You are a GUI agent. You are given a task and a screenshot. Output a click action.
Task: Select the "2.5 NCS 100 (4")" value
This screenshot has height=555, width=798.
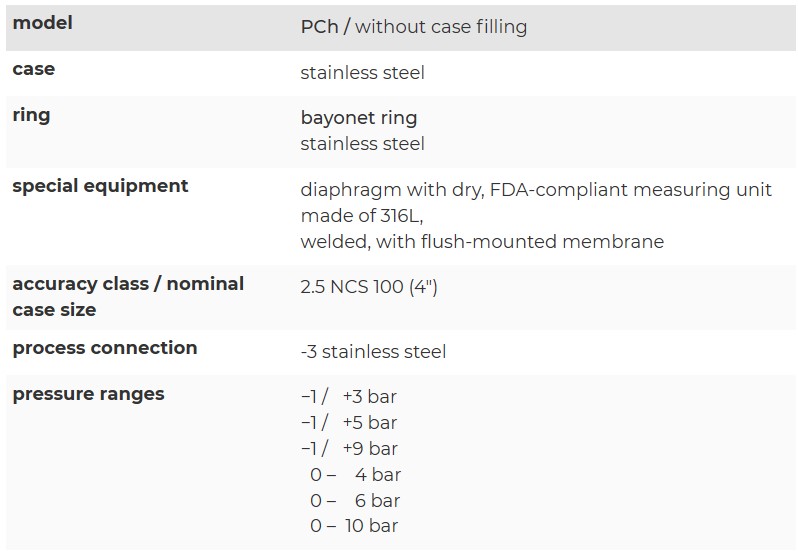click(368, 288)
